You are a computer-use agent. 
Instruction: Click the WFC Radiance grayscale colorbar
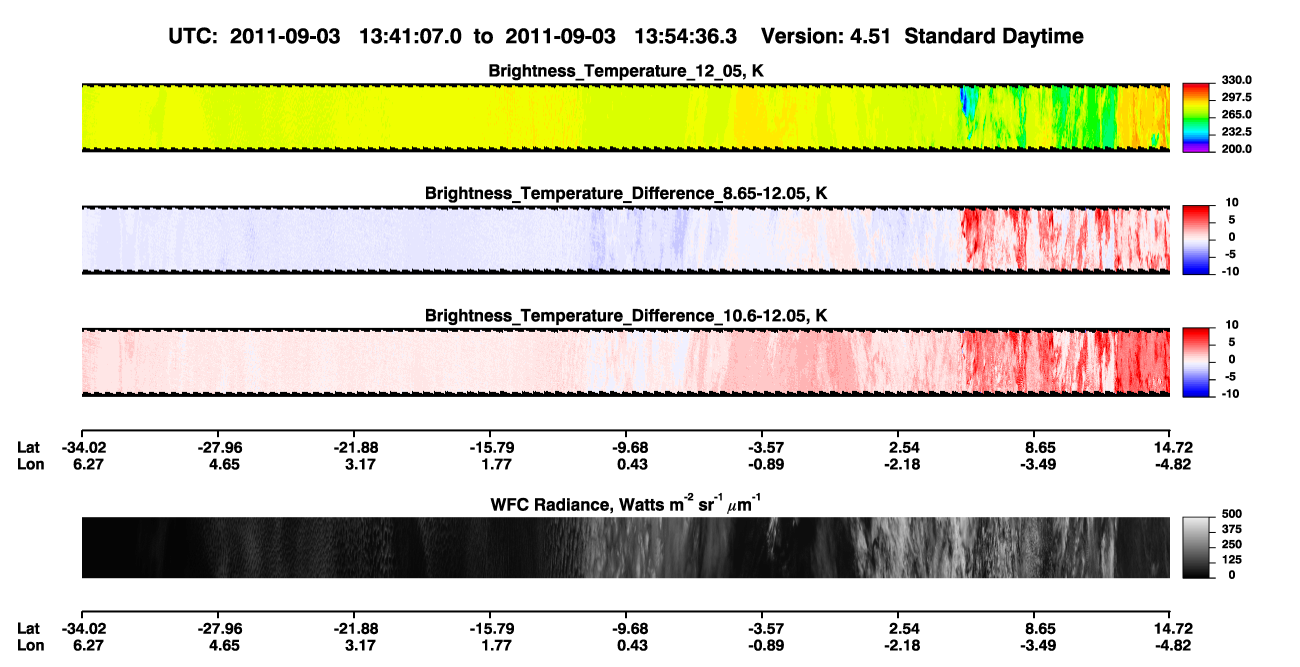[1196, 547]
